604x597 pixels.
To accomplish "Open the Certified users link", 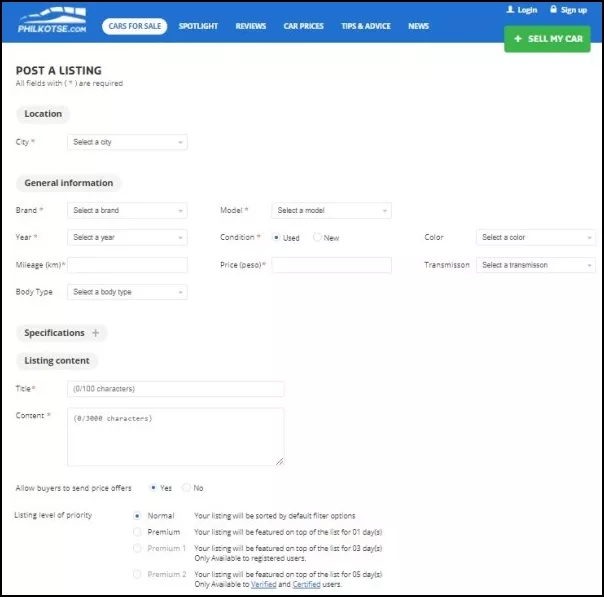I will click(x=306, y=584).
